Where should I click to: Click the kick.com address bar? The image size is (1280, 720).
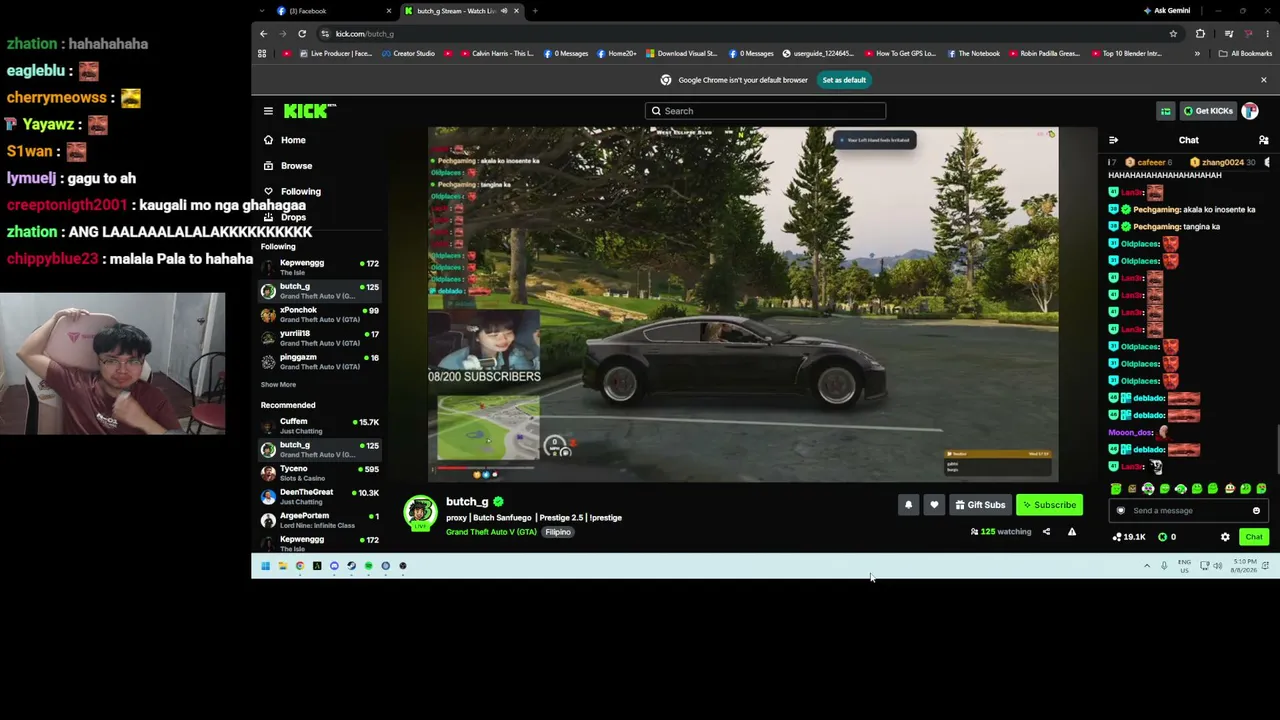[740, 34]
